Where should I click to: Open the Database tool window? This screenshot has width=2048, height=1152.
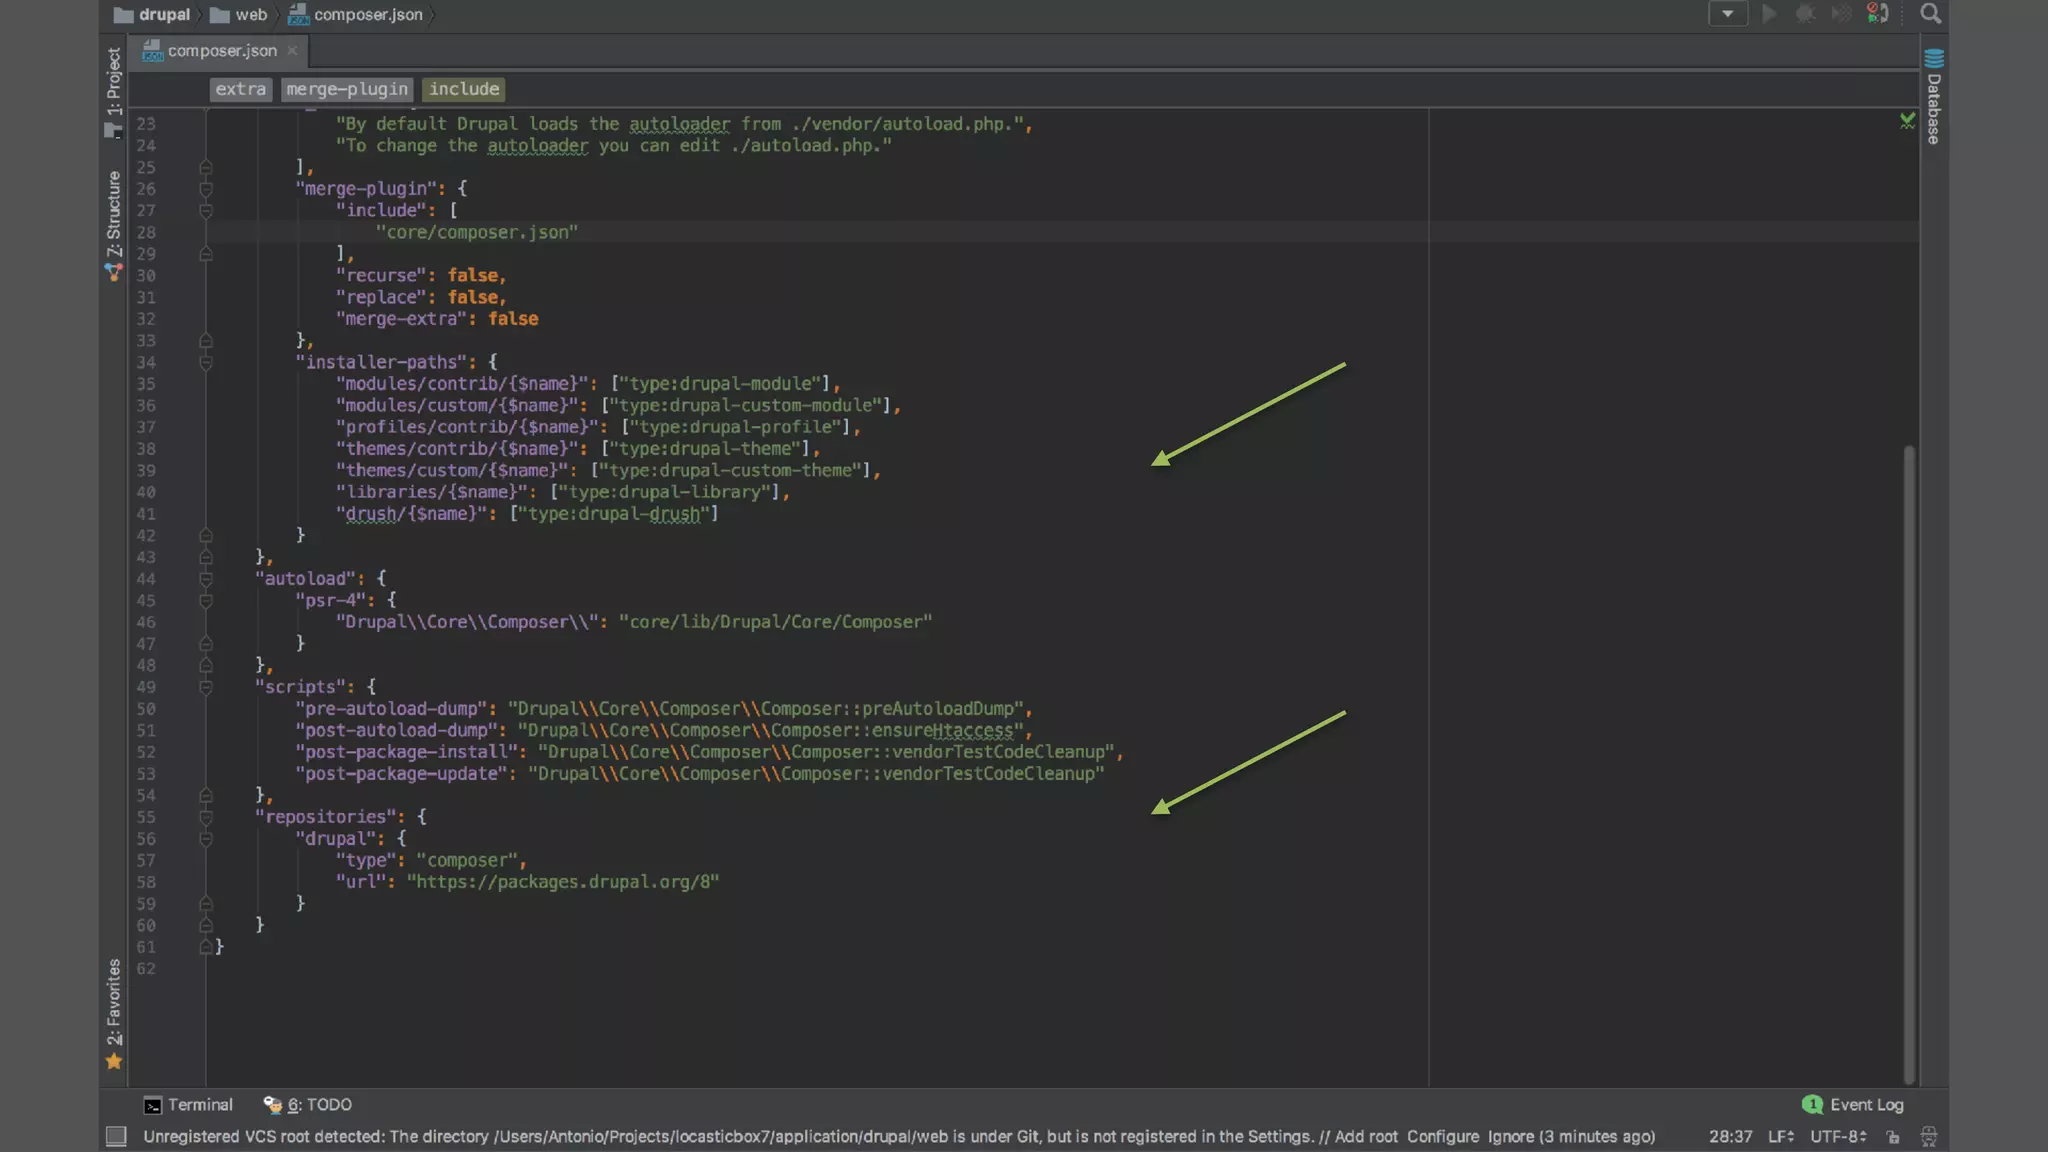tap(1934, 98)
